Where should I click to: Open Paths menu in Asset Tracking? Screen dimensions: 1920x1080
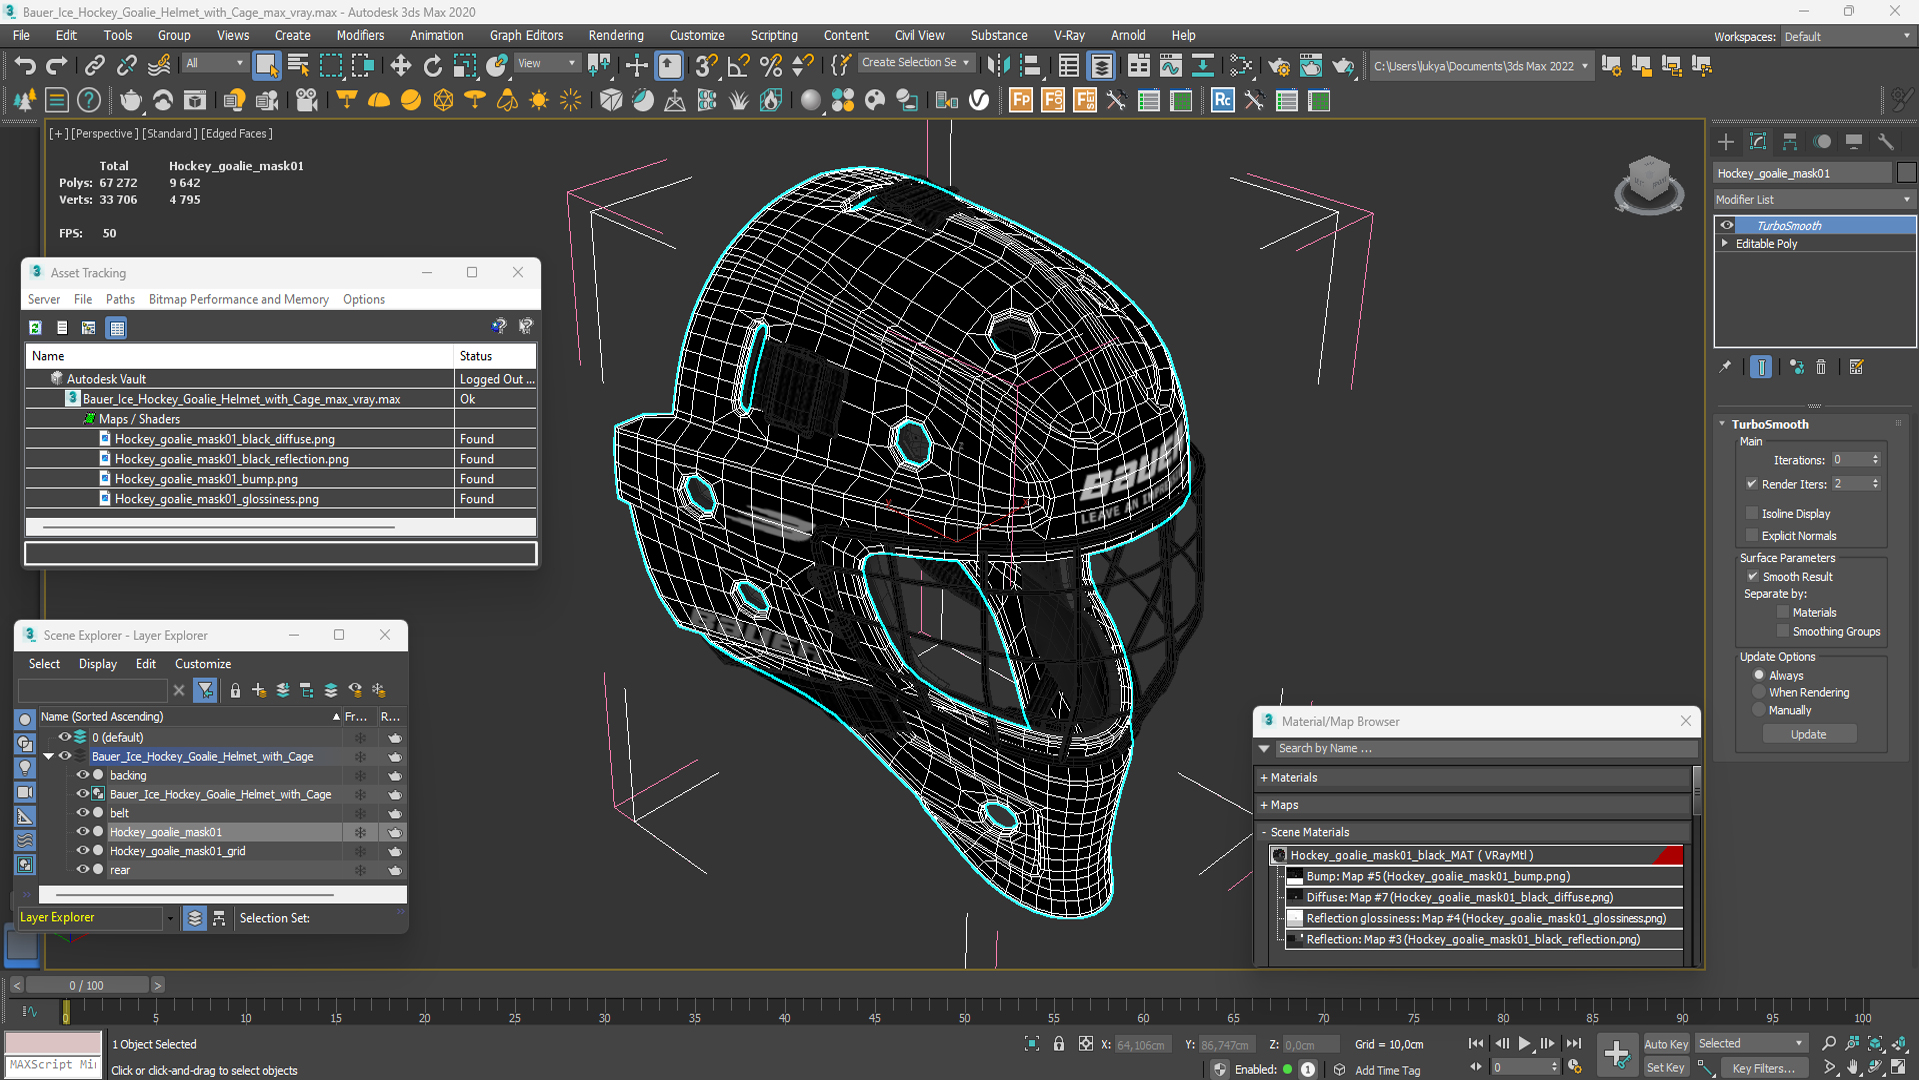point(120,299)
